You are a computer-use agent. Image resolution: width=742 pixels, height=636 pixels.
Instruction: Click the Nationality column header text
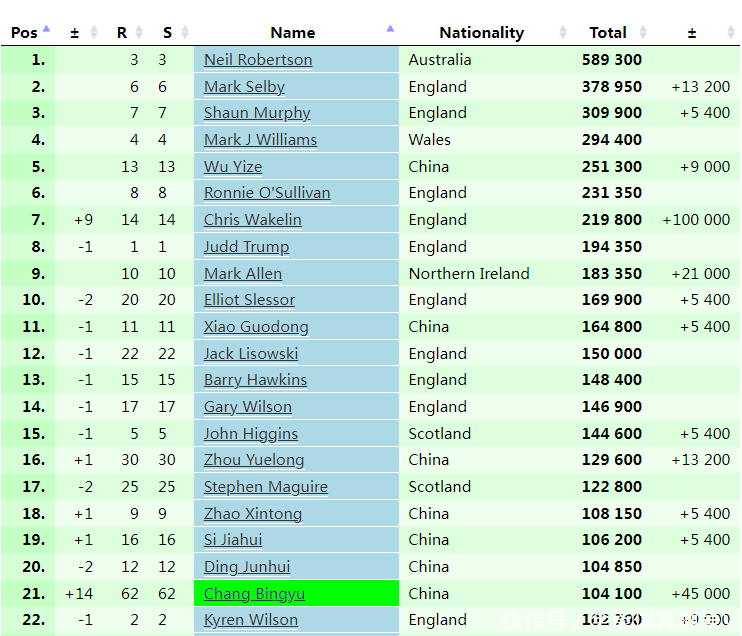pos(481,33)
